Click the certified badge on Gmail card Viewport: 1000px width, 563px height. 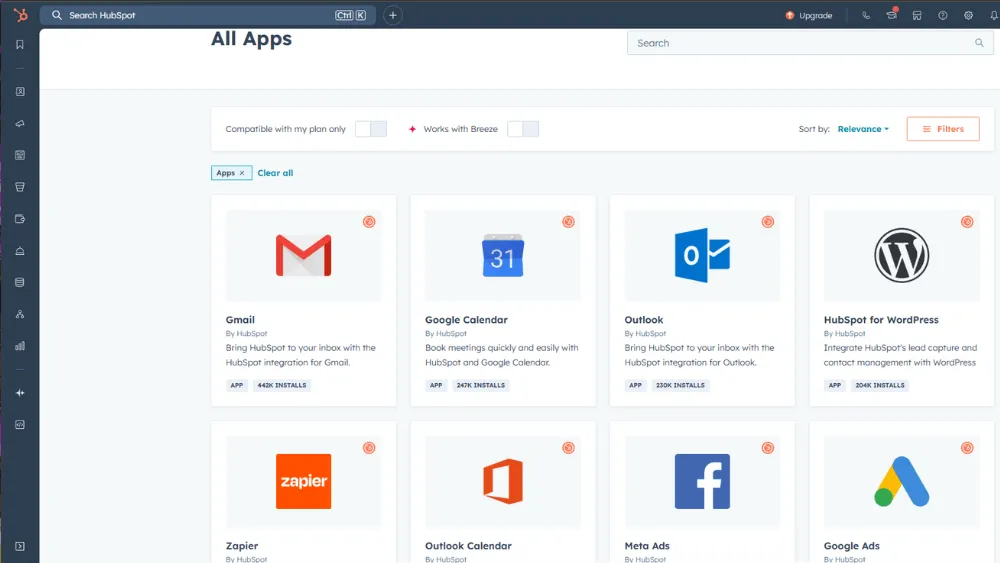pyautogui.click(x=369, y=222)
